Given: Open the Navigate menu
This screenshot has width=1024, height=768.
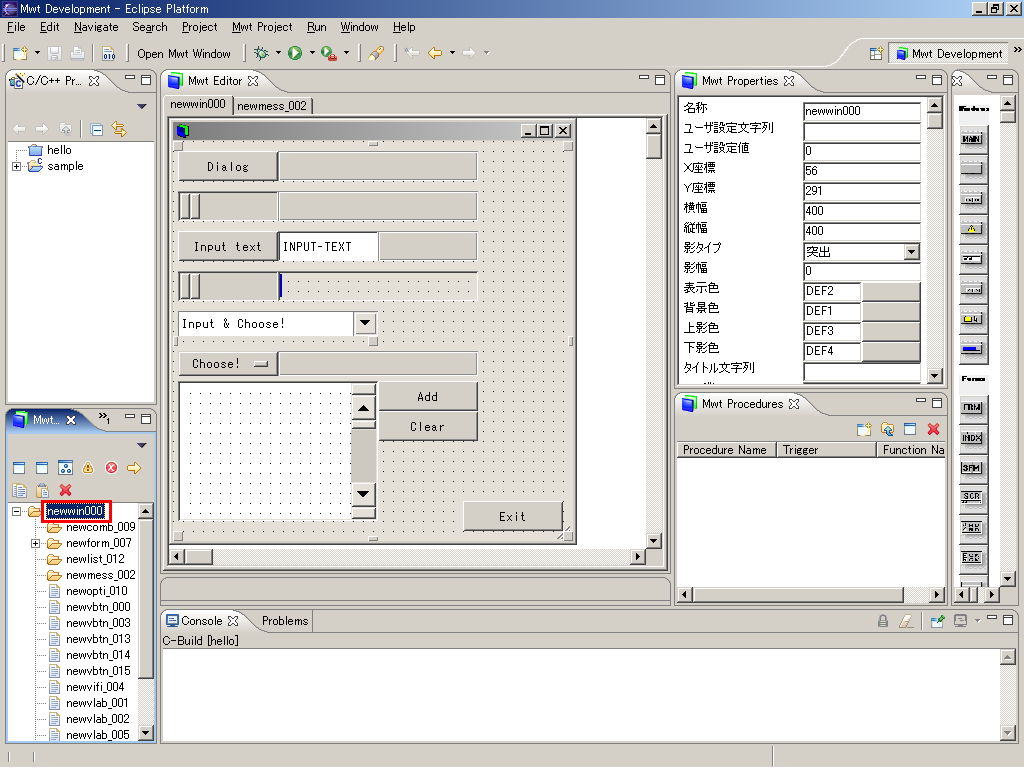Looking at the screenshot, I should pyautogui.click(x=96, y=27).
